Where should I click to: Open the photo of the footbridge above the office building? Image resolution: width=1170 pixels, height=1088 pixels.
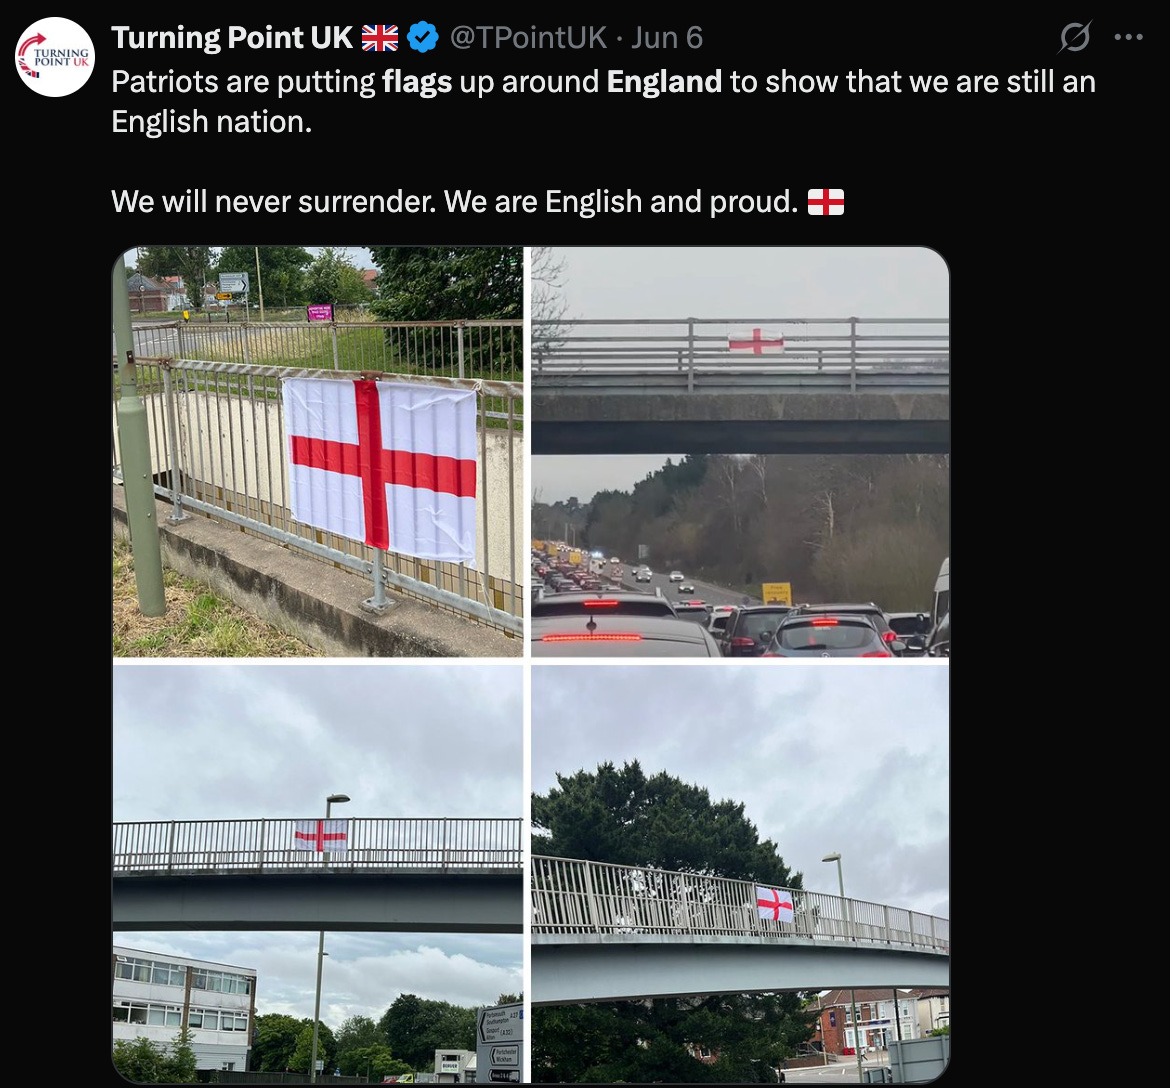(x=318, y=874)
